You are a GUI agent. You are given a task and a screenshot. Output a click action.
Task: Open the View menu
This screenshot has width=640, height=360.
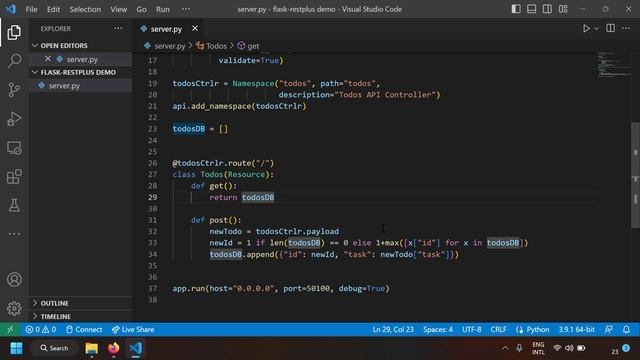118,9
